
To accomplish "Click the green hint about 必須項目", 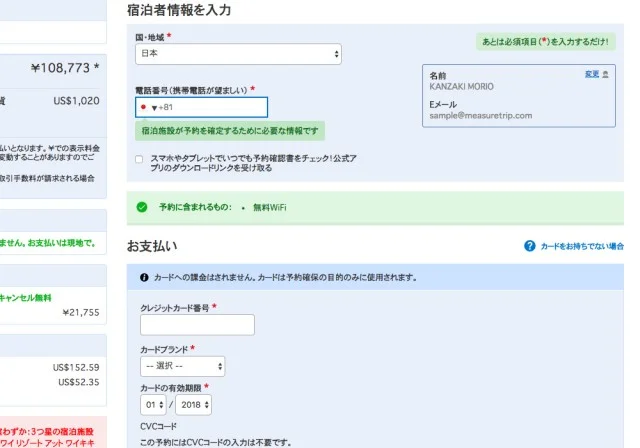I will pos(546,42).
